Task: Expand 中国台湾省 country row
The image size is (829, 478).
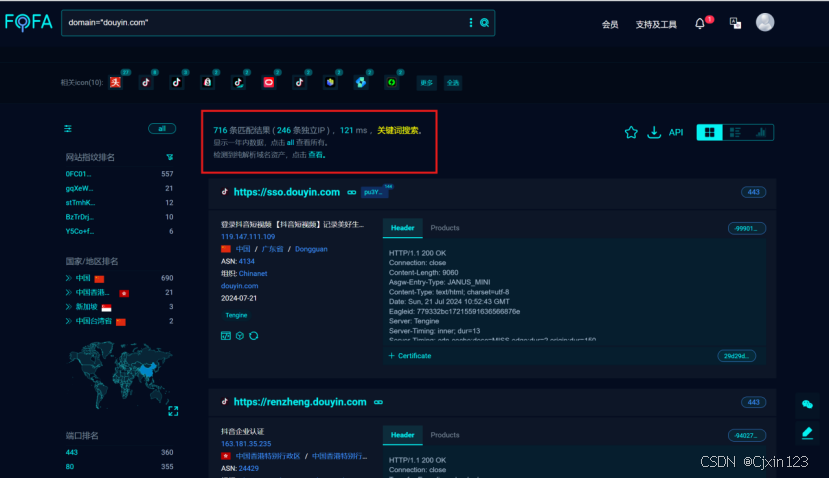Action: pyautogui.click(x=68, y=321)
